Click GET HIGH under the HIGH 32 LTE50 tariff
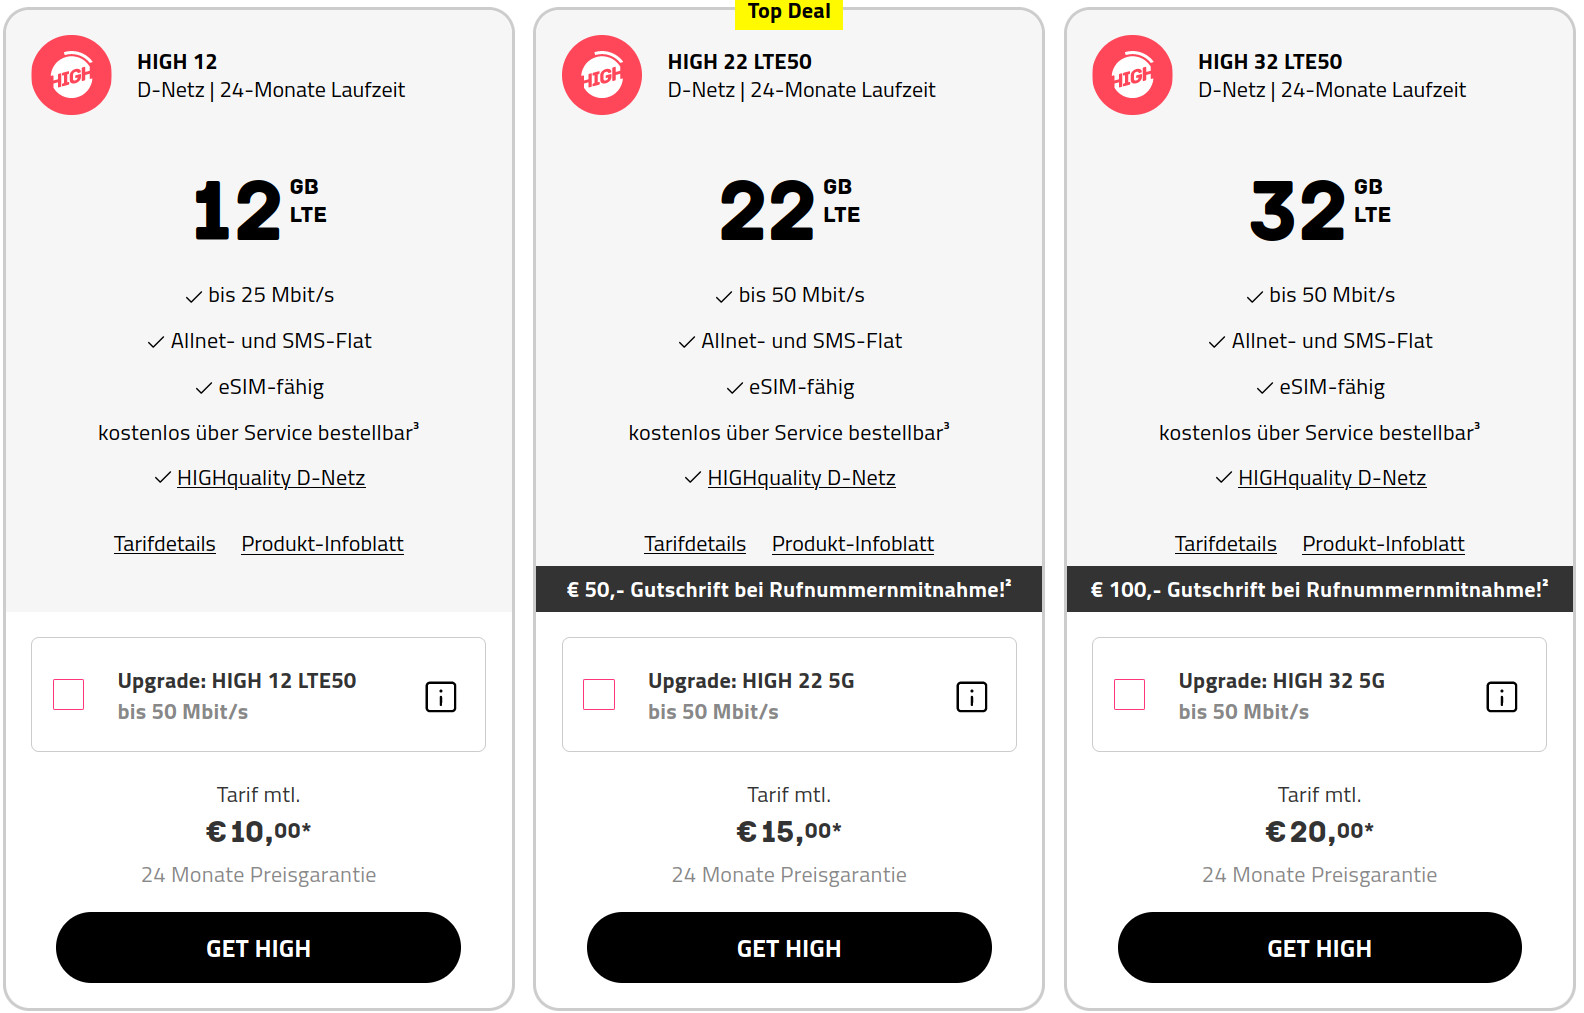This screenshot has height=1013, width=1584. pyautogui.click(x=1319, y=947)
